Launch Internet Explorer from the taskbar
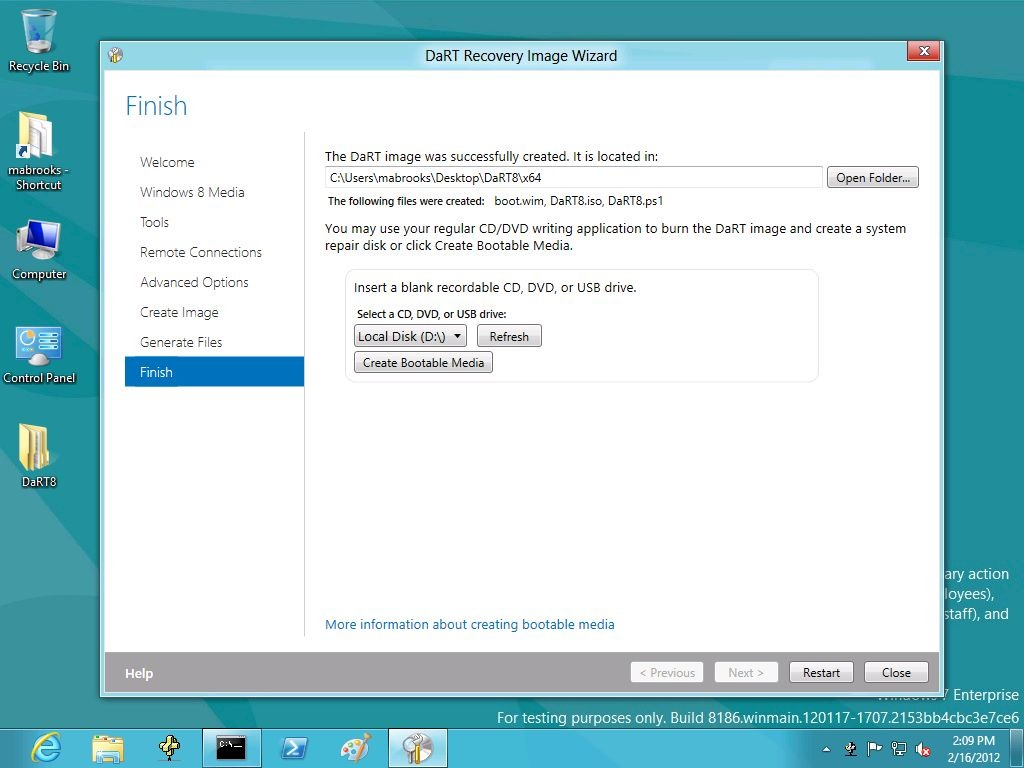Viewport: 1024px width, 768px height. 46,748
